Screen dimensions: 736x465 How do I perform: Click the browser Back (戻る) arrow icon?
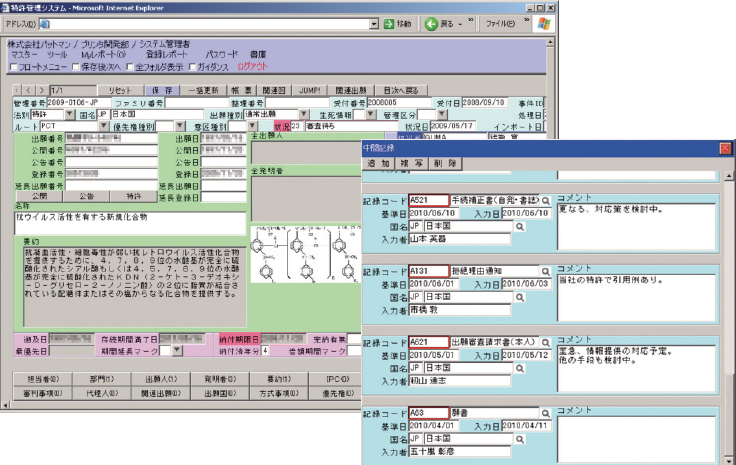tap(431, 23)
